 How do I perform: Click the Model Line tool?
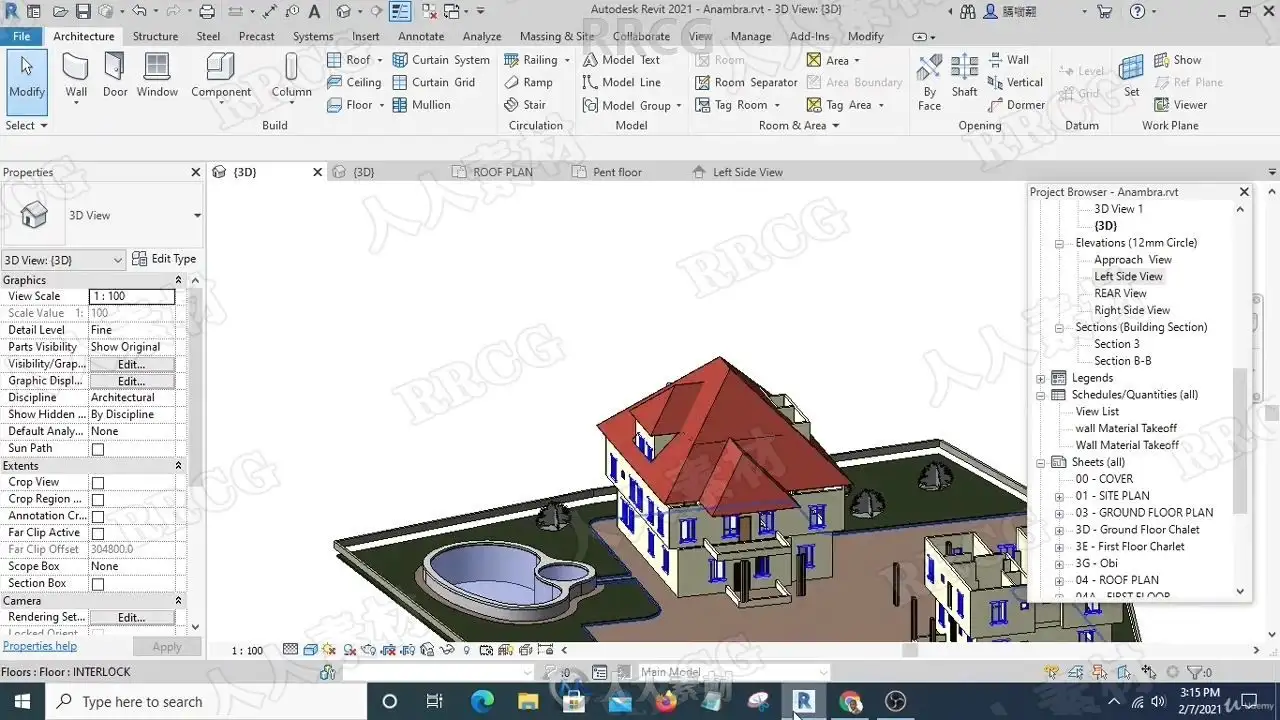coord(621,82)
